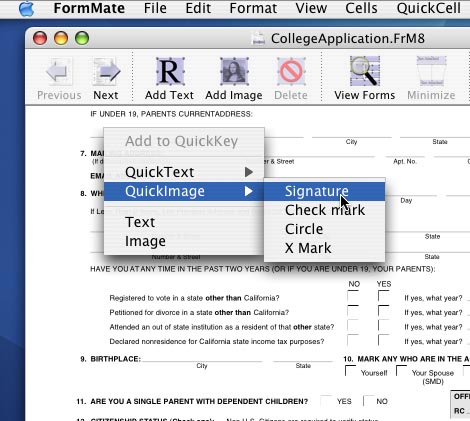Open the View menu
The height and width of the screenshot is (421, 470).
[x=311, y=8]
